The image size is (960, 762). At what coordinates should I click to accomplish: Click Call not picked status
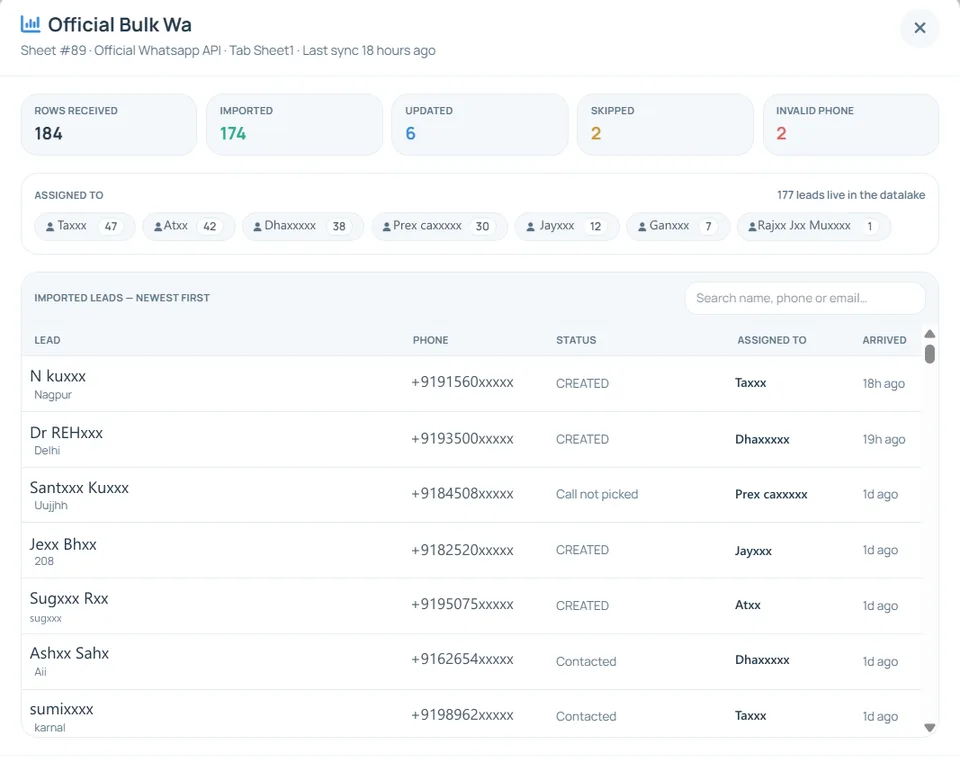(597, 495)
